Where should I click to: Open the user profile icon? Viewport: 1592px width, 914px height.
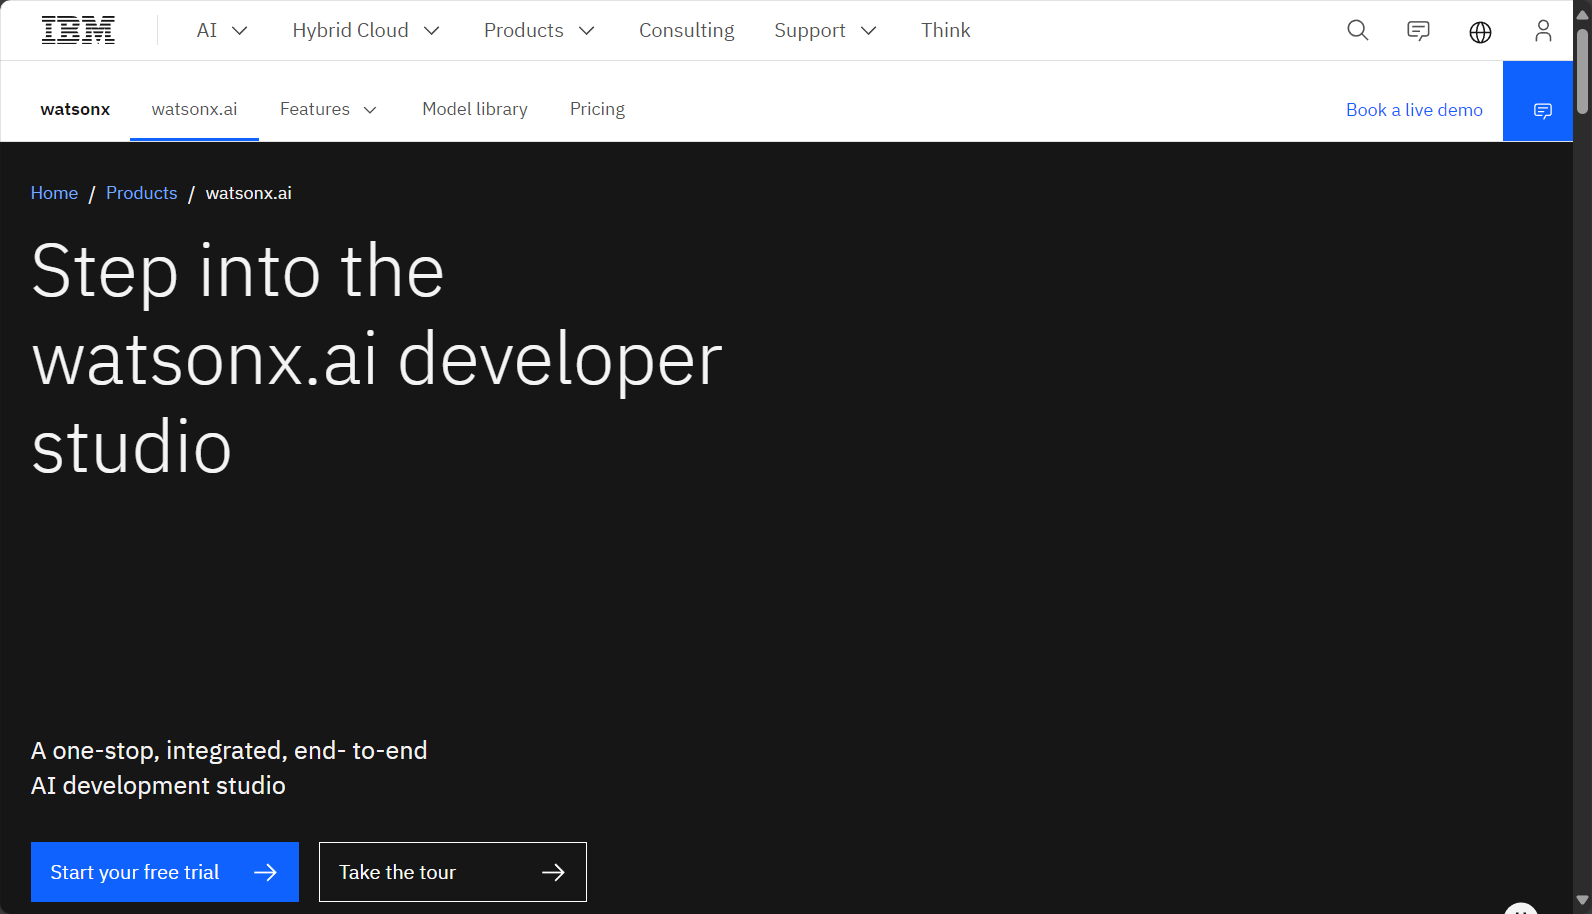pyautogui.click(x=1543, y=31)
